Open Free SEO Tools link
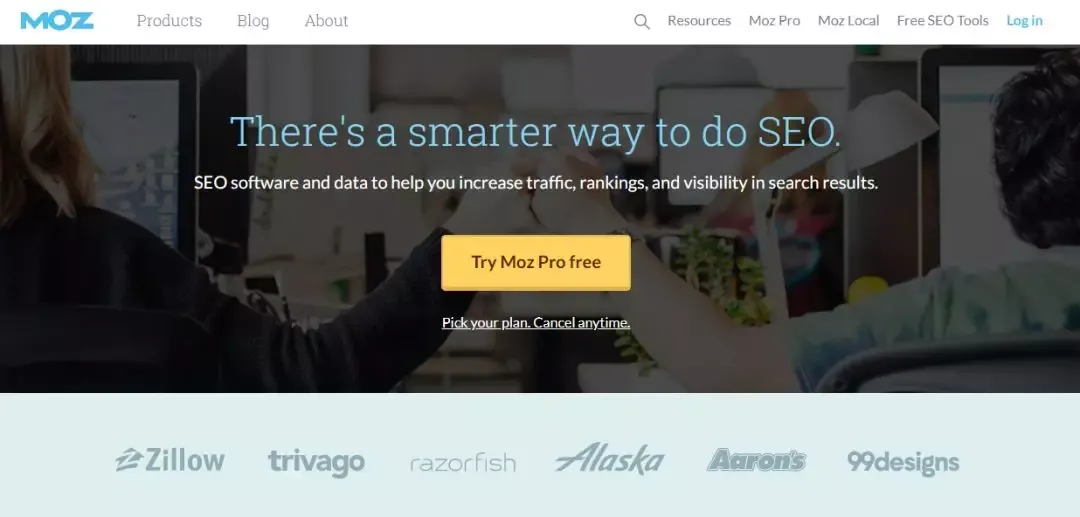This screenshot has width=1080, height=517. 942,21
